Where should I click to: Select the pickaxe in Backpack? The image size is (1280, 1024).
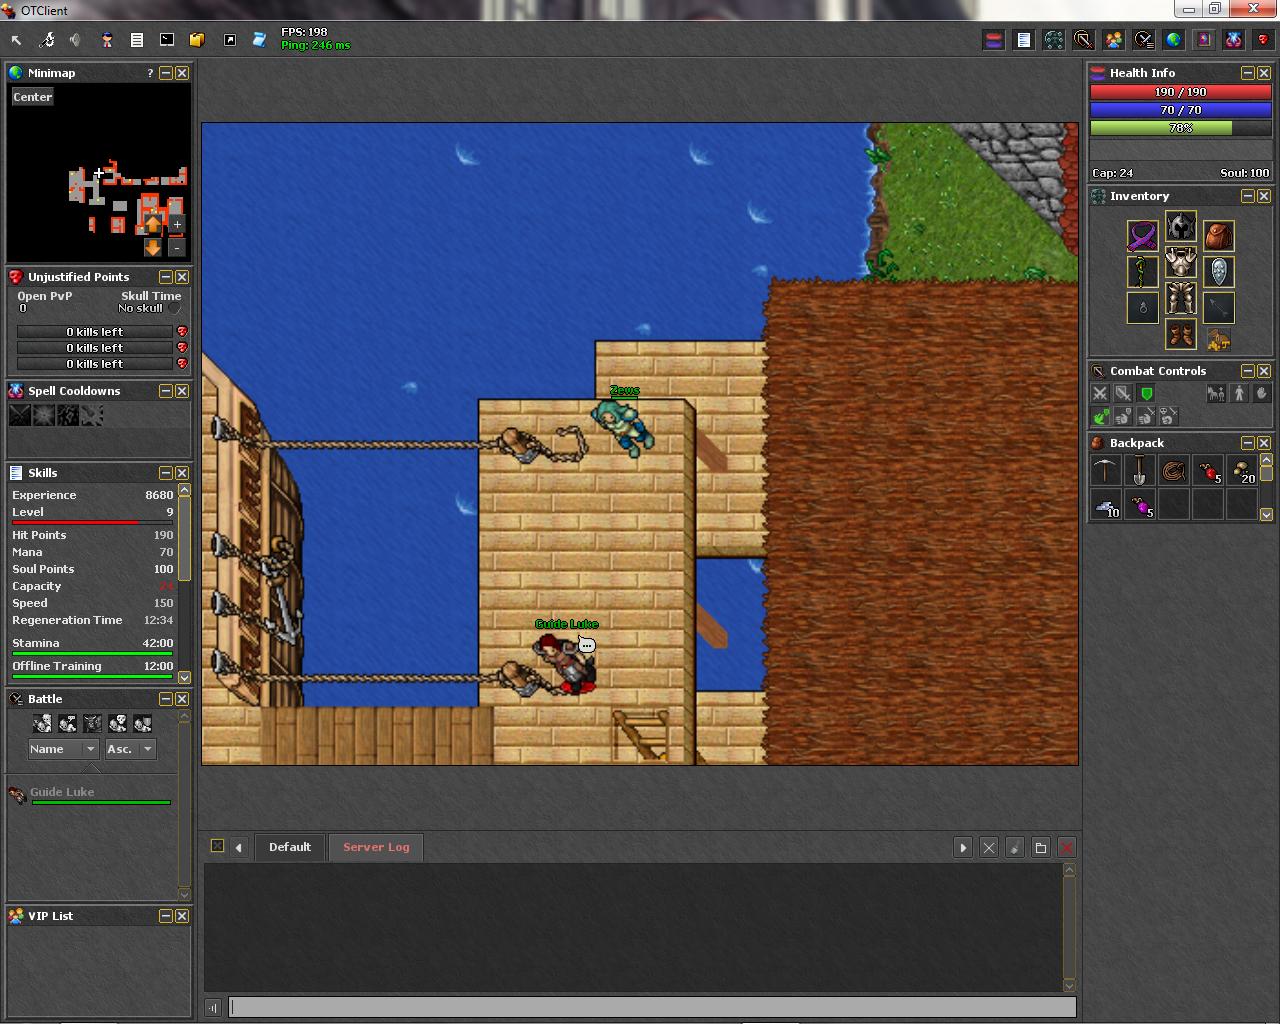pos(1106,471)
